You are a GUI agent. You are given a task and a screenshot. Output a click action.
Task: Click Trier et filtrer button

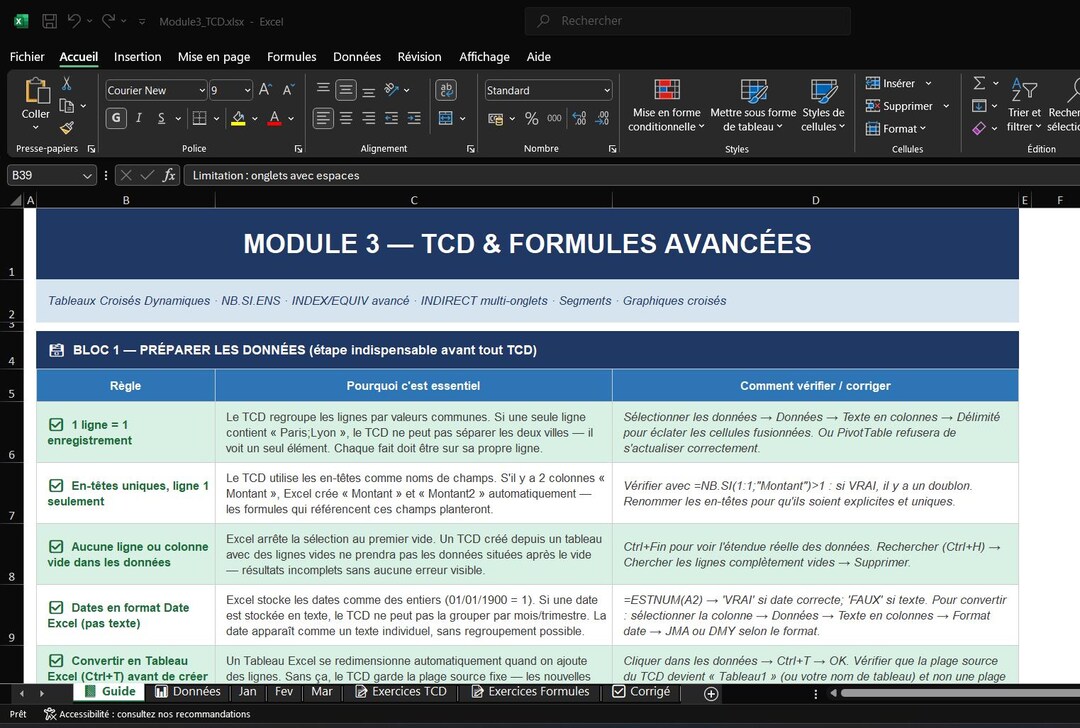[1024, 105]
